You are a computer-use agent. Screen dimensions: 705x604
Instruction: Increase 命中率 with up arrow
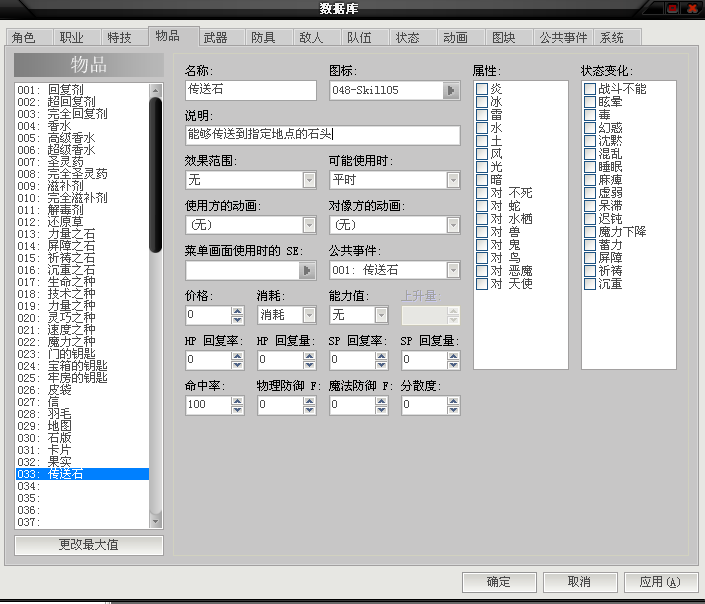click(x=237, y=401)
